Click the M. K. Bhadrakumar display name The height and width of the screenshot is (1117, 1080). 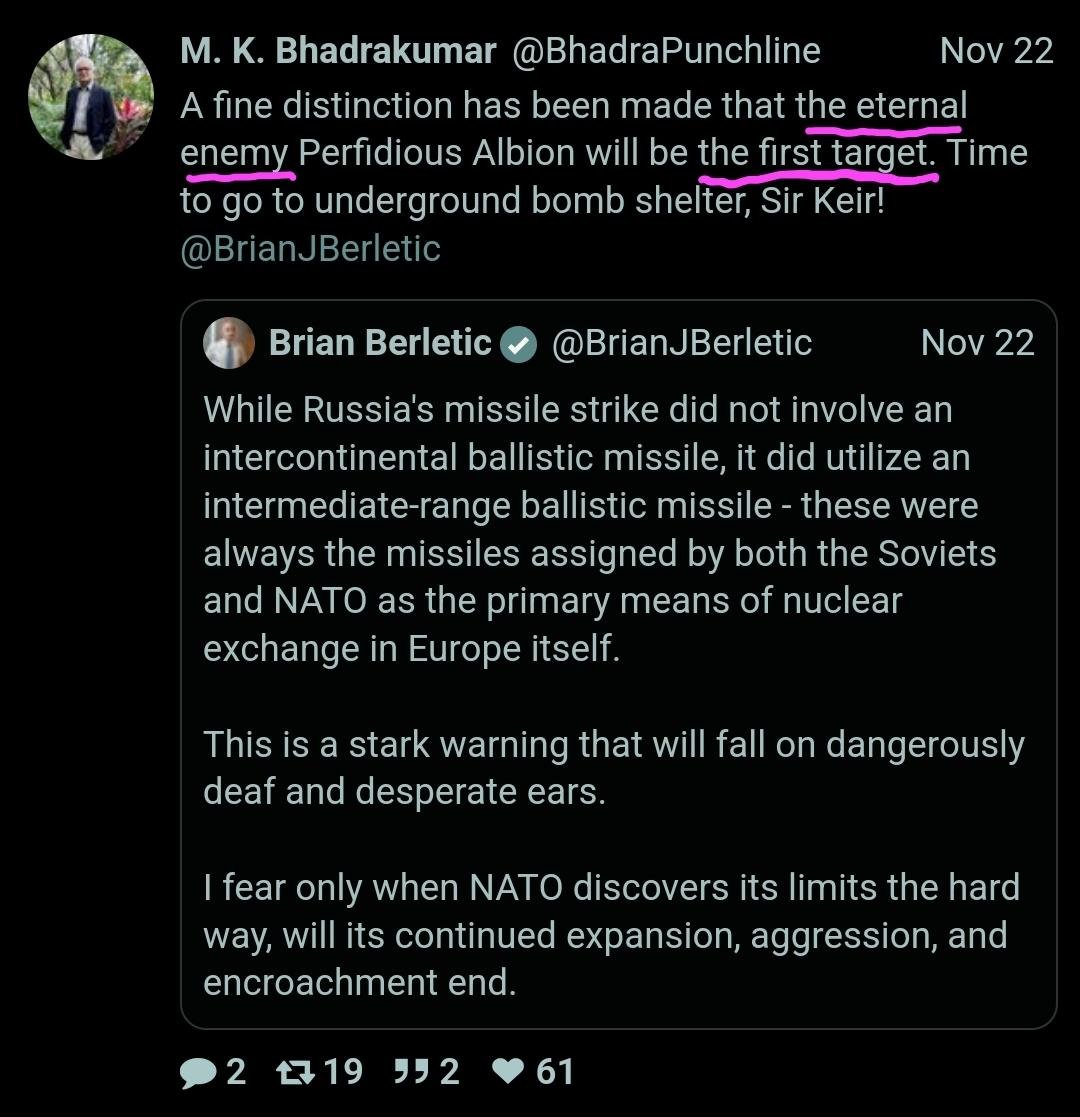[x=338, y=51]
